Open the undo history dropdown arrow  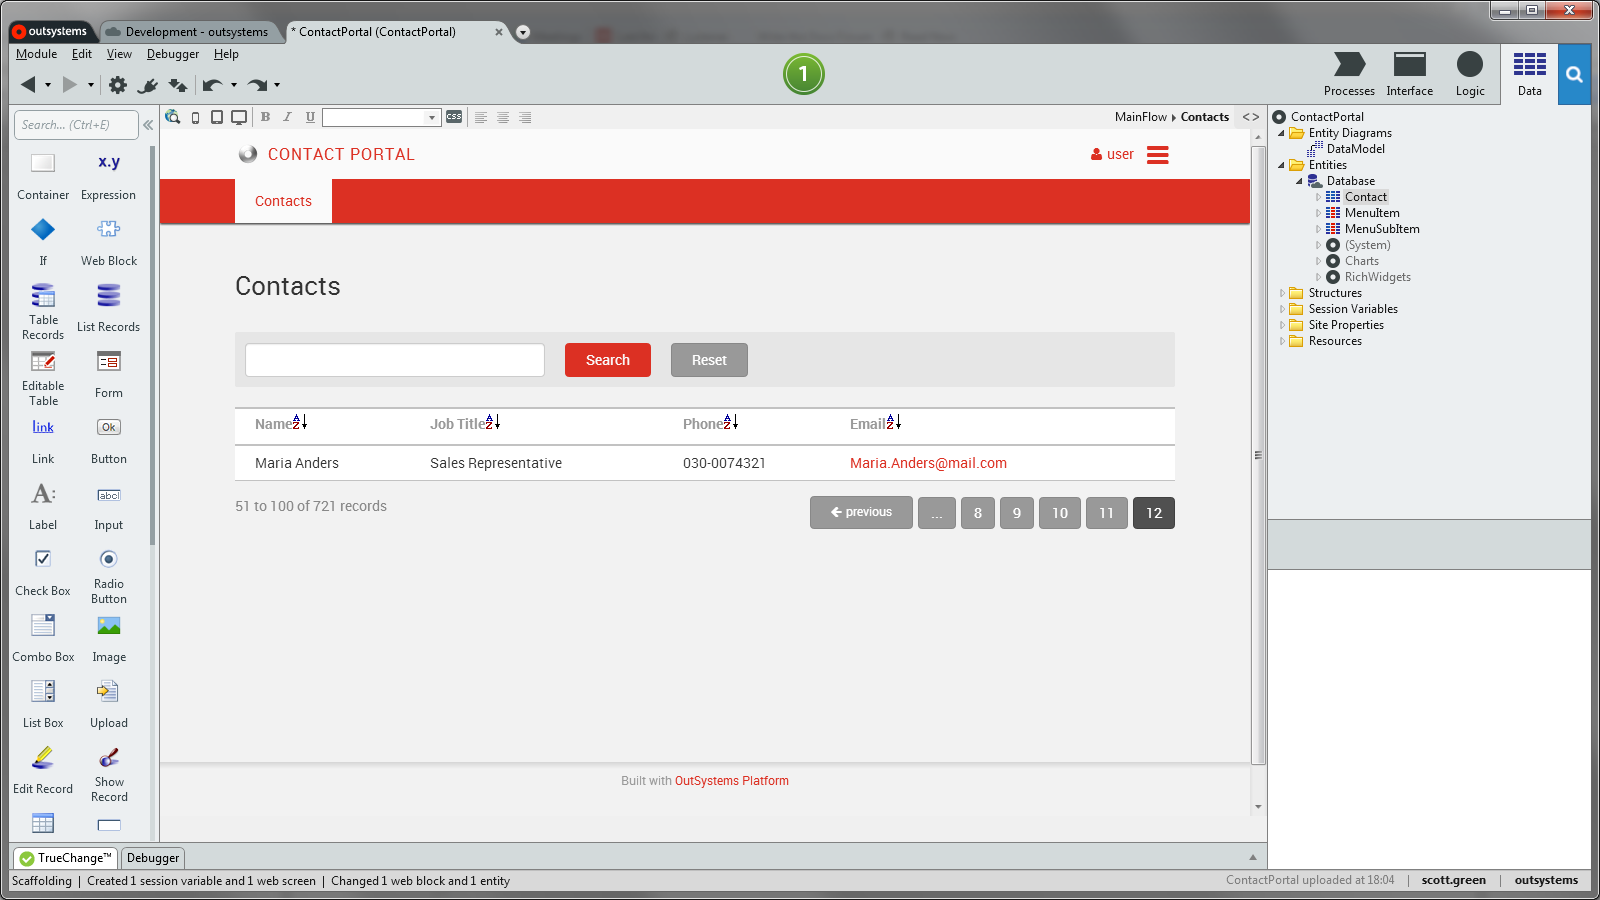[234, 85]
